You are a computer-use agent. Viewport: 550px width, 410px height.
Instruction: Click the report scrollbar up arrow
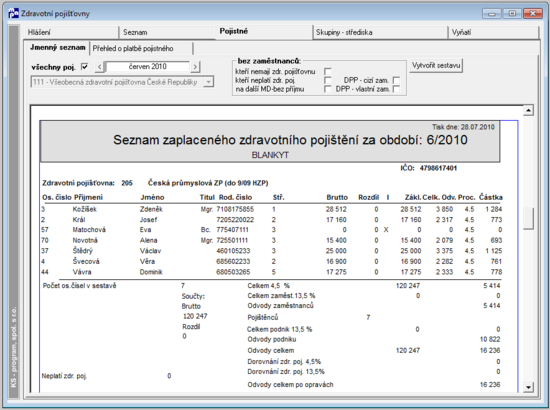(528, 110)
